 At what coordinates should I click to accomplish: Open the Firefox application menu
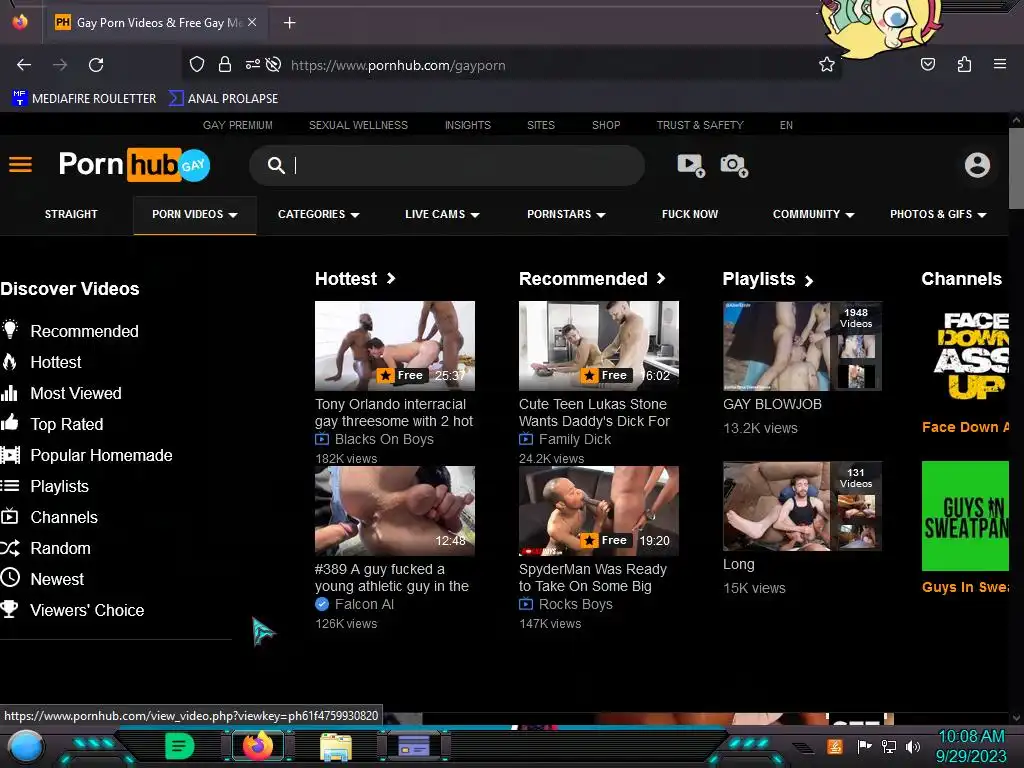coord(999,64)
